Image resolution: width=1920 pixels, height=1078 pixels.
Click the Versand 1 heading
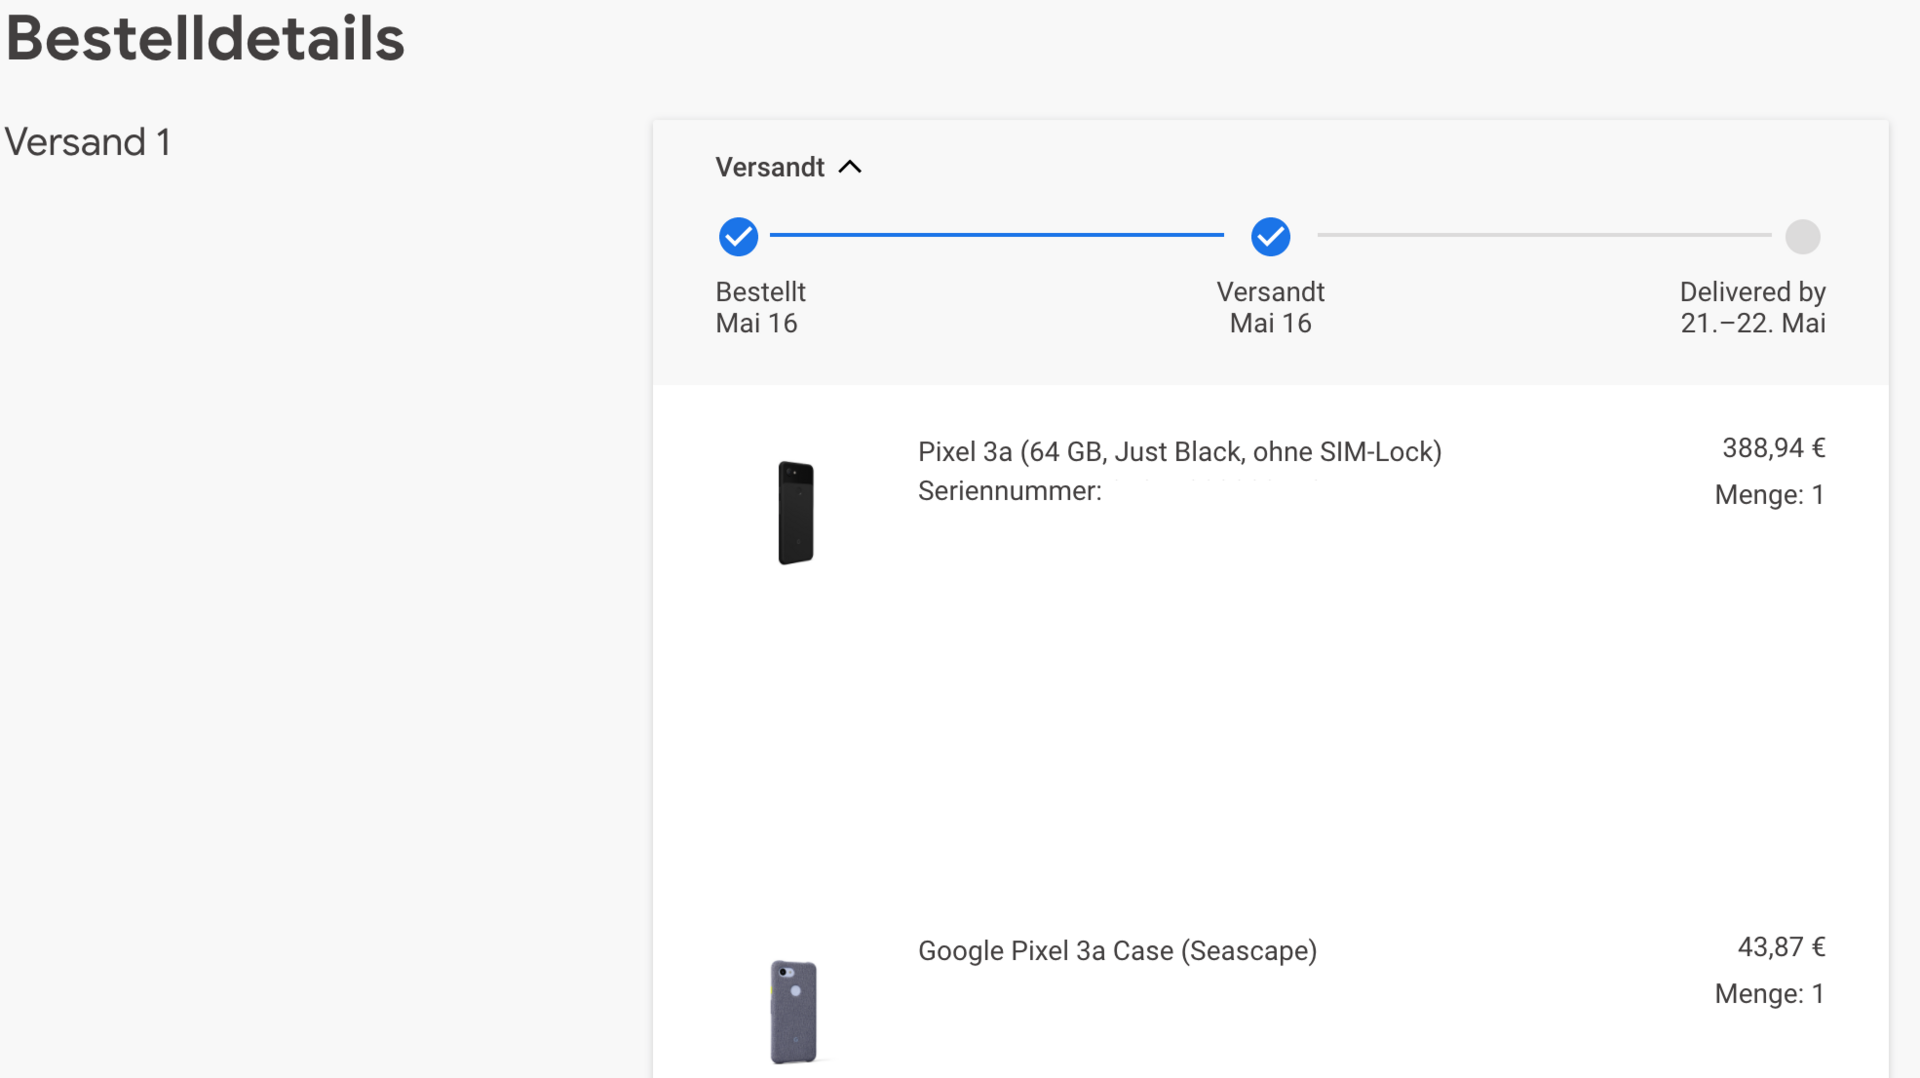(x=87, y=142)
